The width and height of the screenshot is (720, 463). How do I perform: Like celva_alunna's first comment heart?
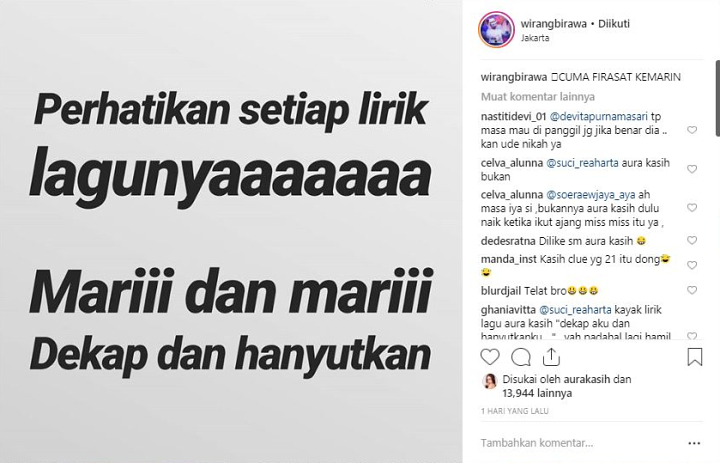pyautogui.click(x=692, y=169)
